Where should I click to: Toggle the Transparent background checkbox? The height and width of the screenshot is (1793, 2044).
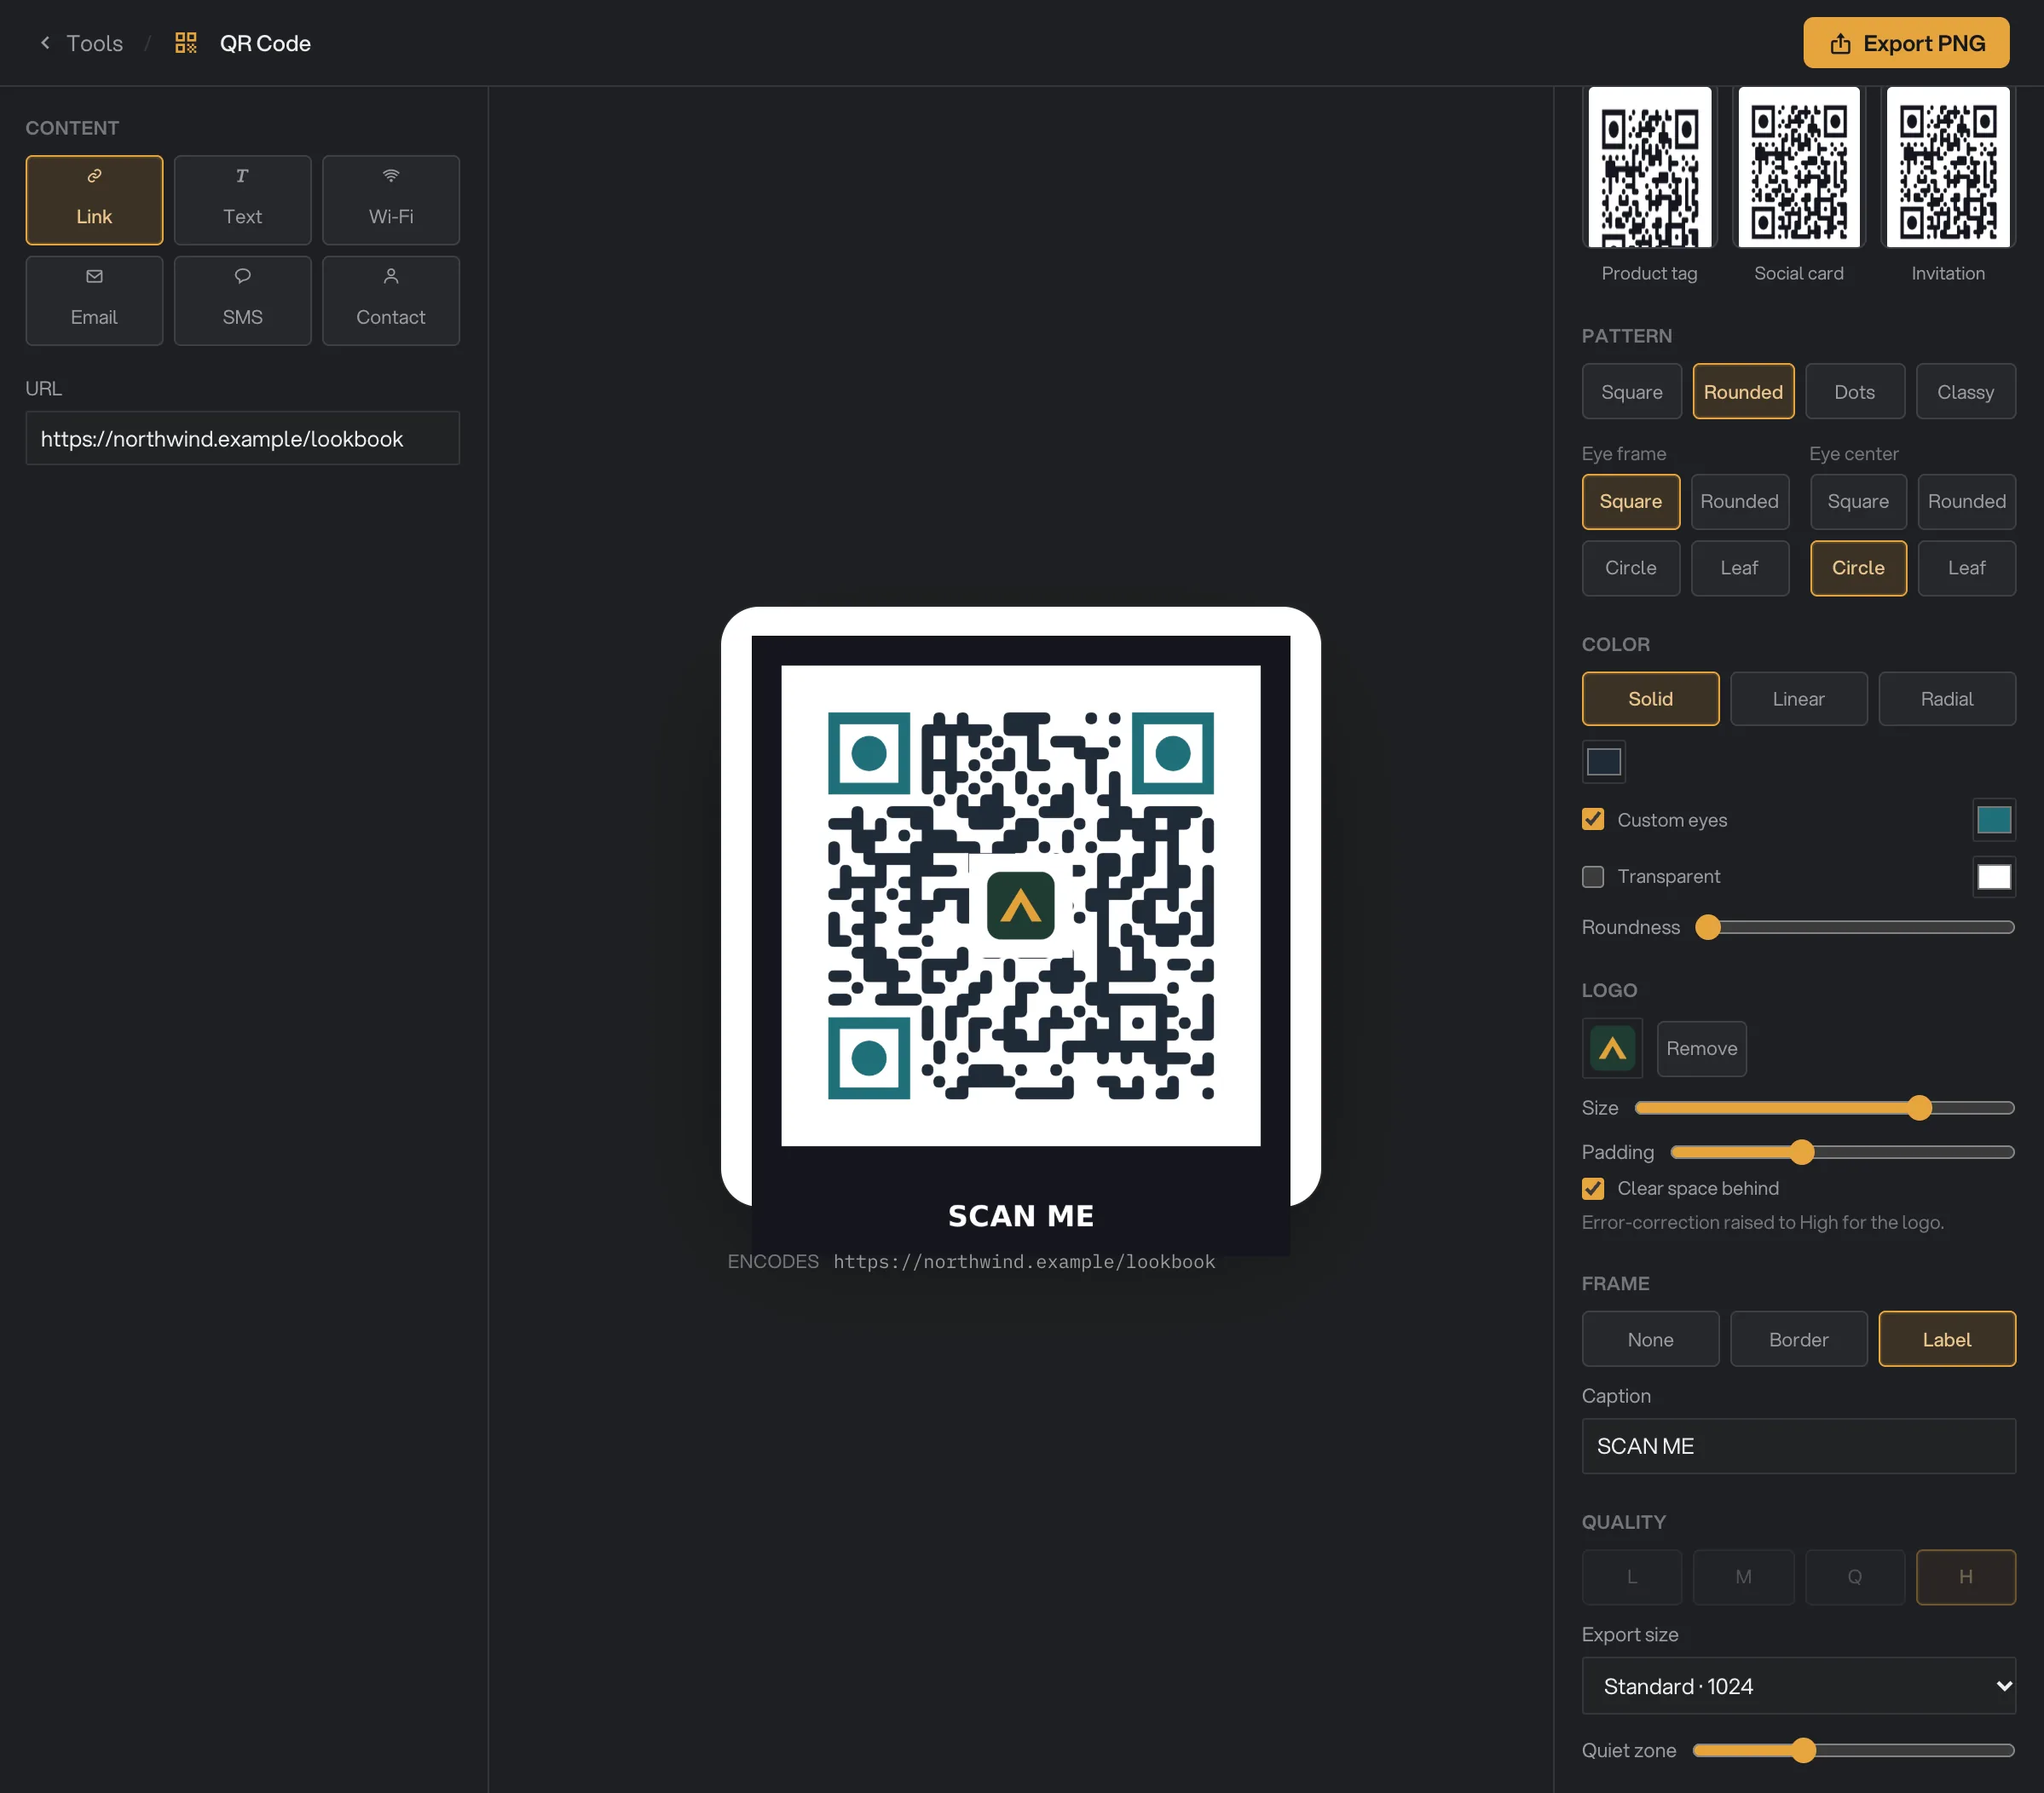1593,877
